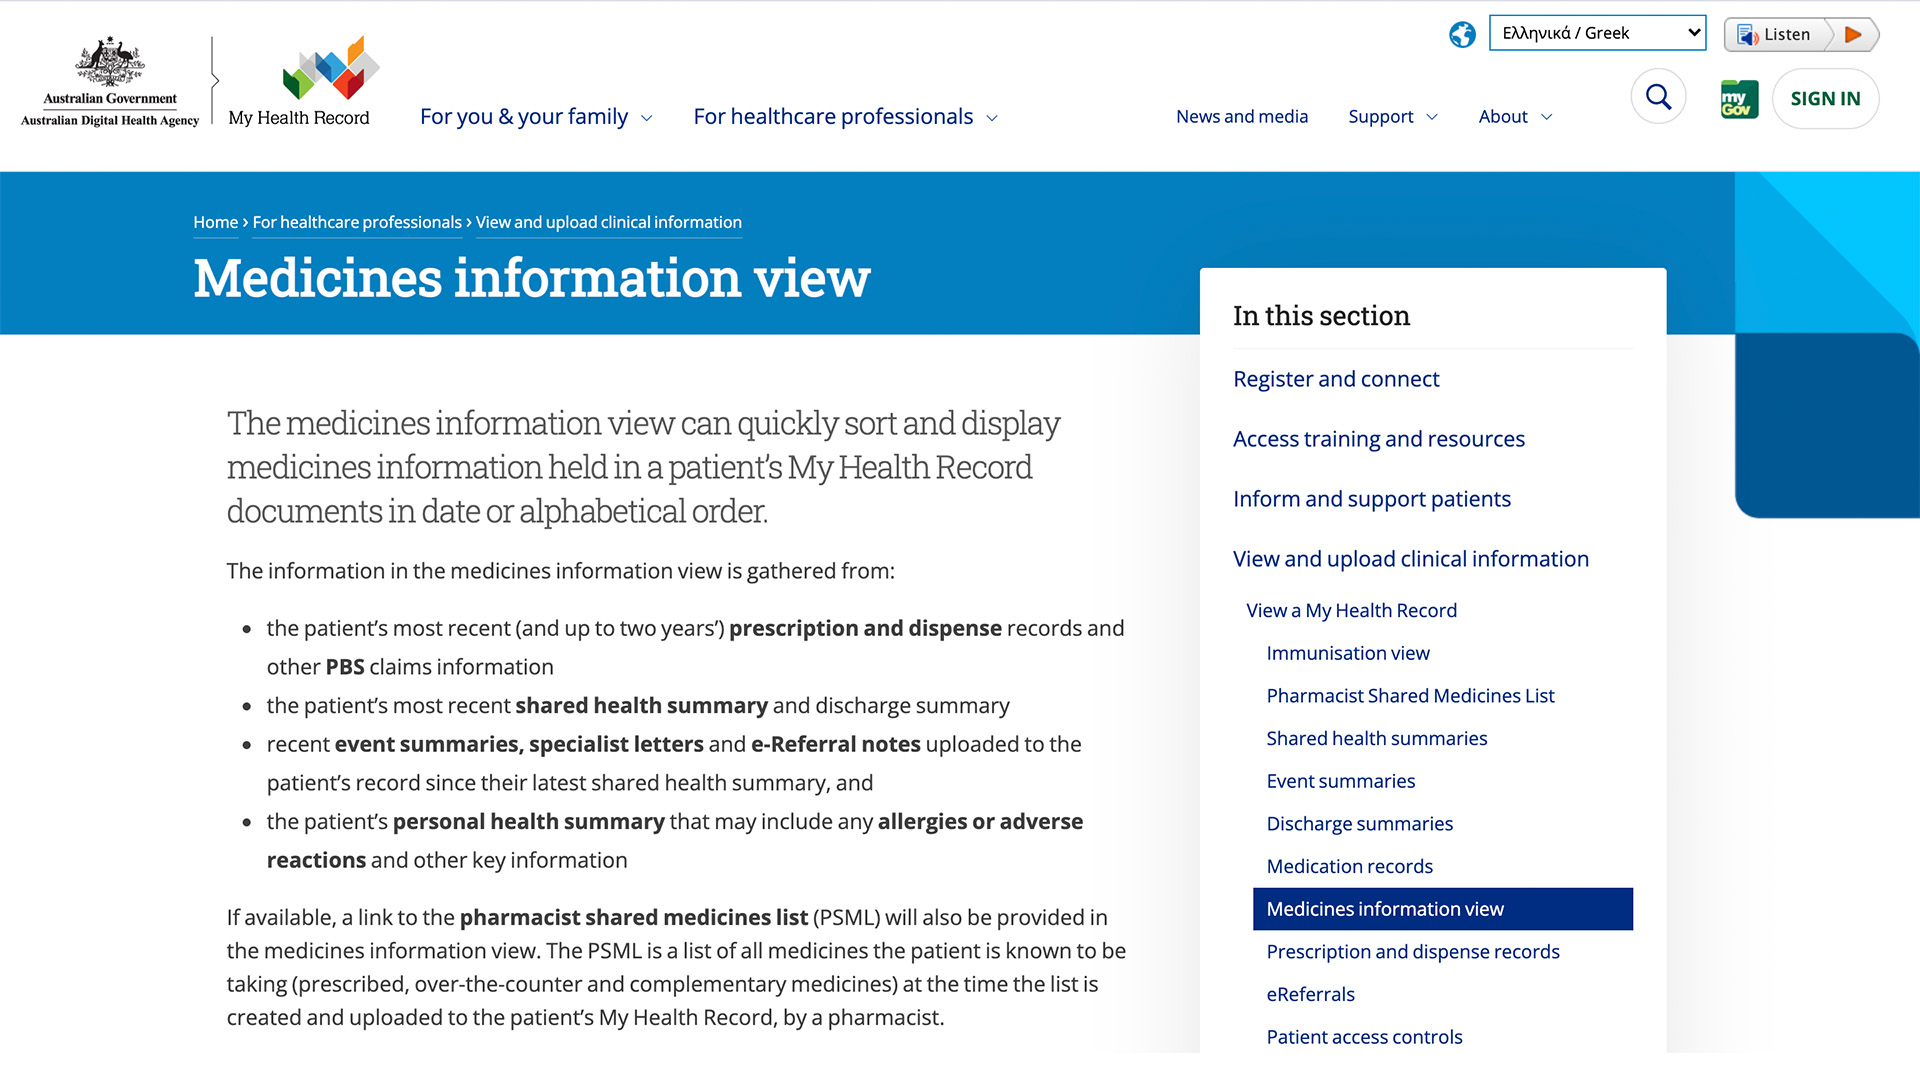Open Pharmacist Shared Medicines List link
The width and height of the screenshot is (1920, 1080).
click(1410, 696)
